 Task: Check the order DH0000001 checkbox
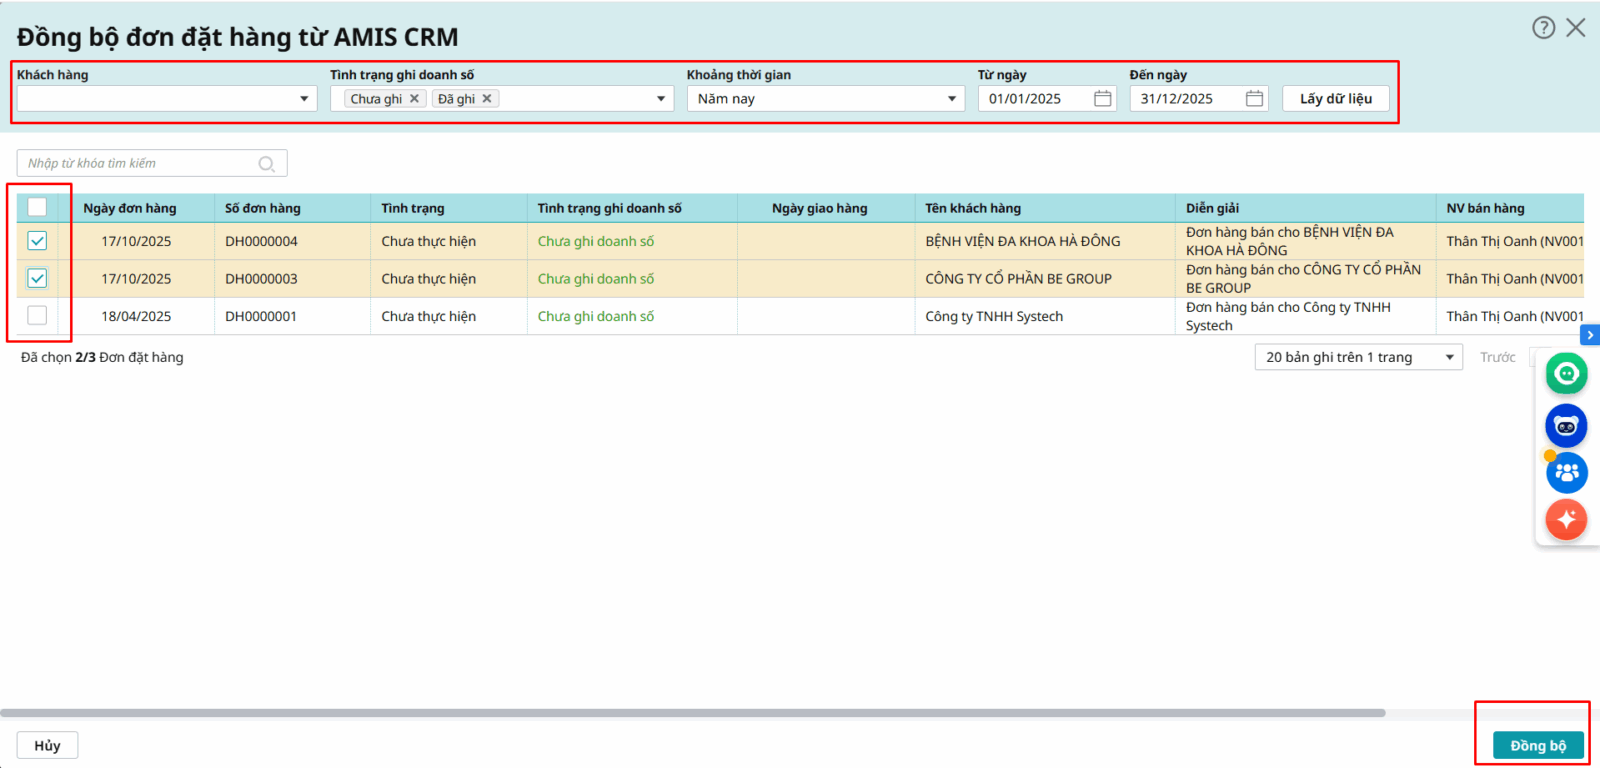[37, 316]
